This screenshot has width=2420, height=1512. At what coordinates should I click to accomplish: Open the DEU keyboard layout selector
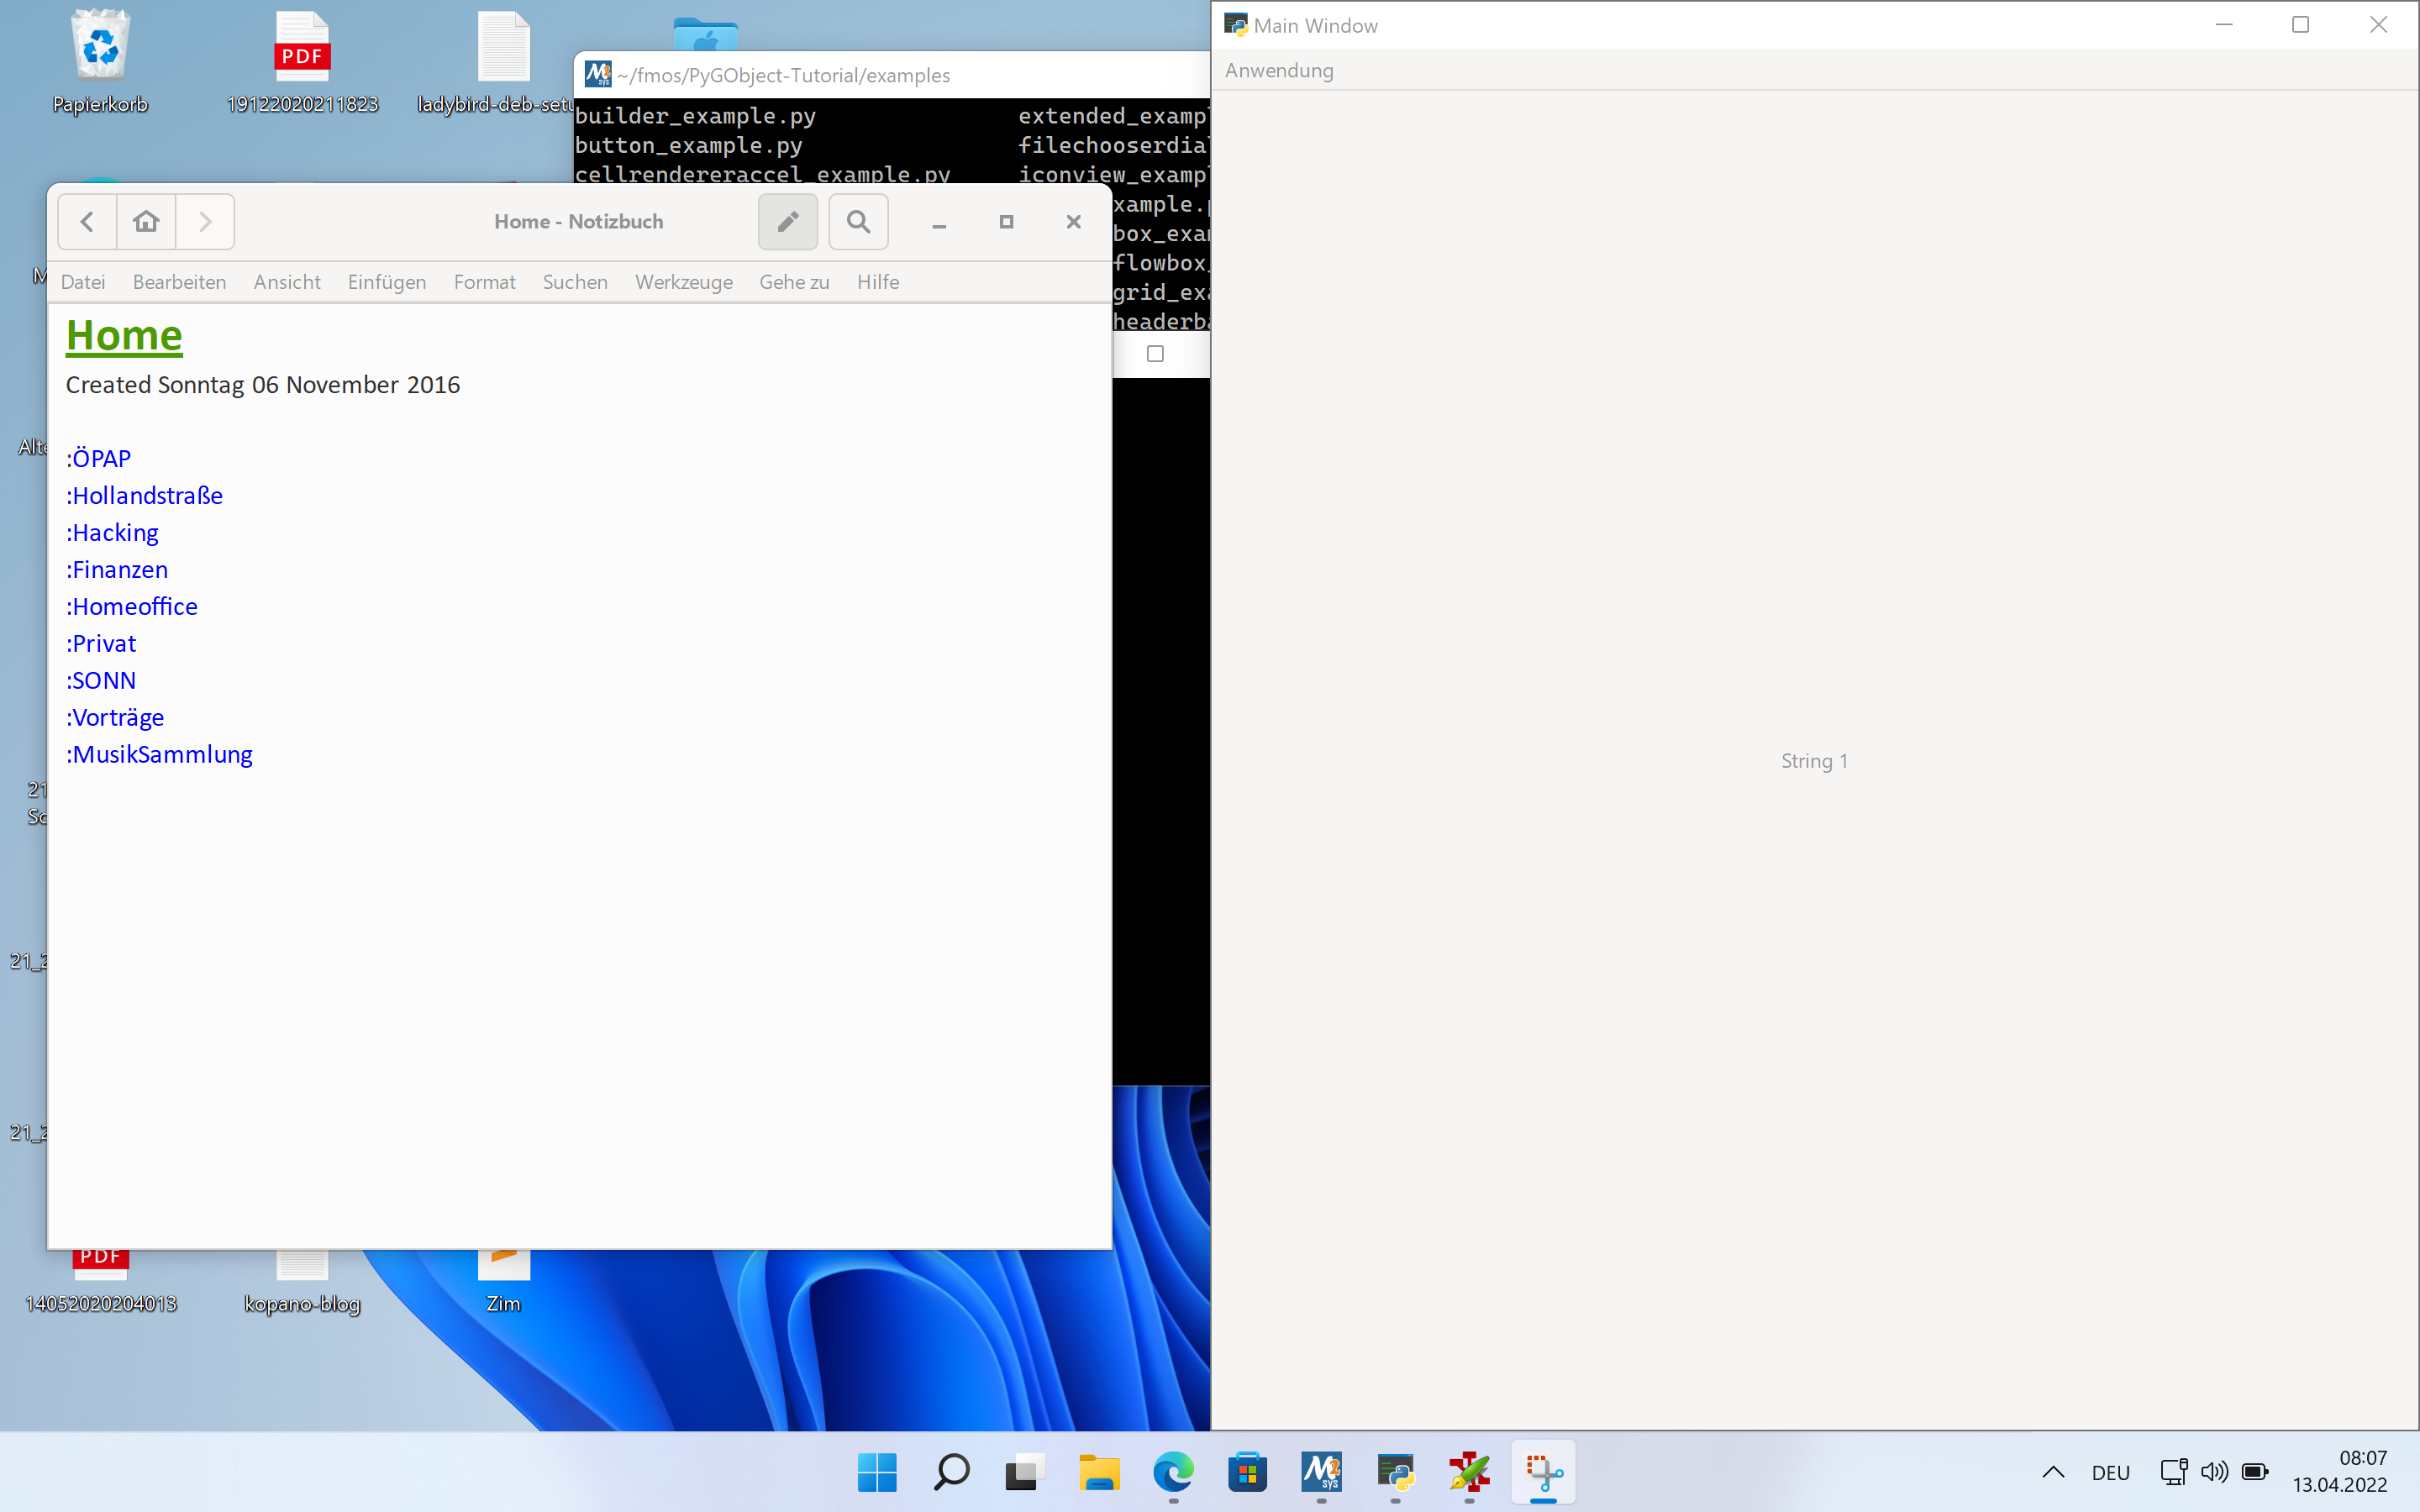[x=2110, y=1472]
